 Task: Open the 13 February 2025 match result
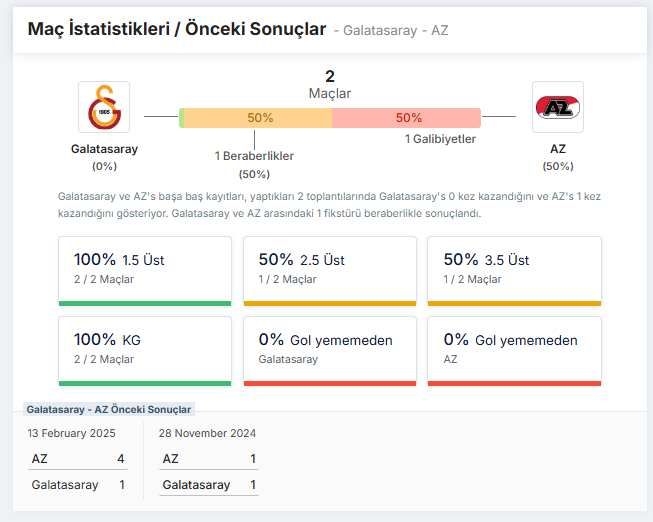[72, 433]
